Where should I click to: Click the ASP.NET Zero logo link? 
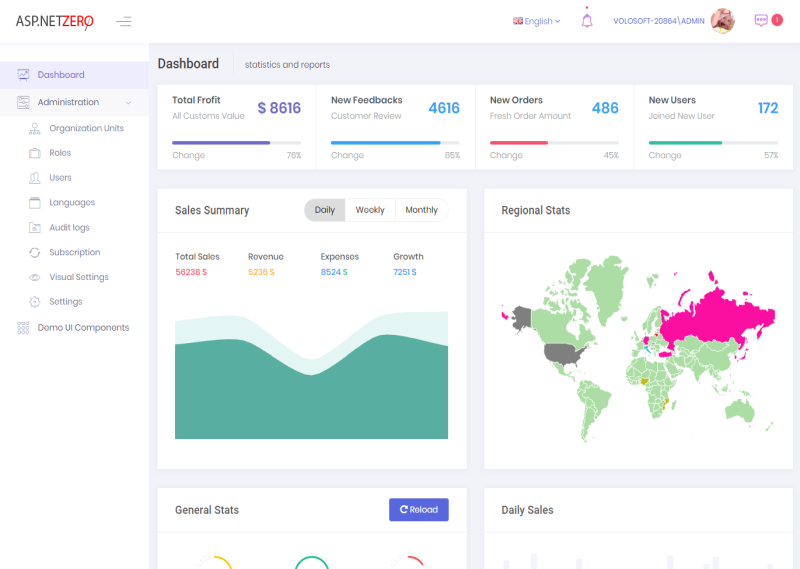(54, 21)
